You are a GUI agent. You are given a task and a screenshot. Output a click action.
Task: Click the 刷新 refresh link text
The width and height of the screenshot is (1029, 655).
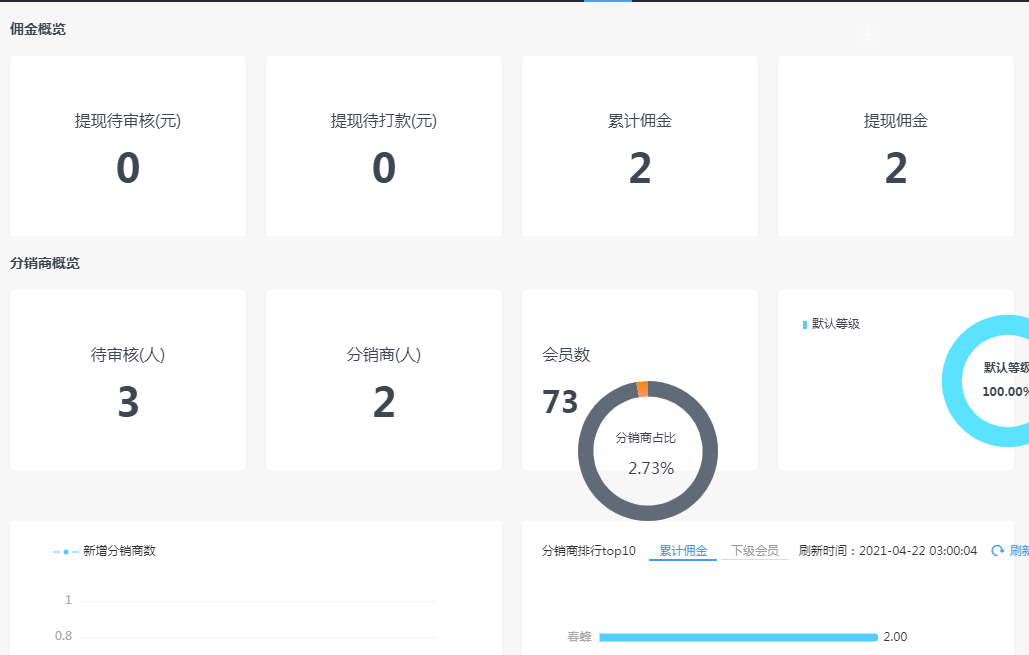point(1019,551)
